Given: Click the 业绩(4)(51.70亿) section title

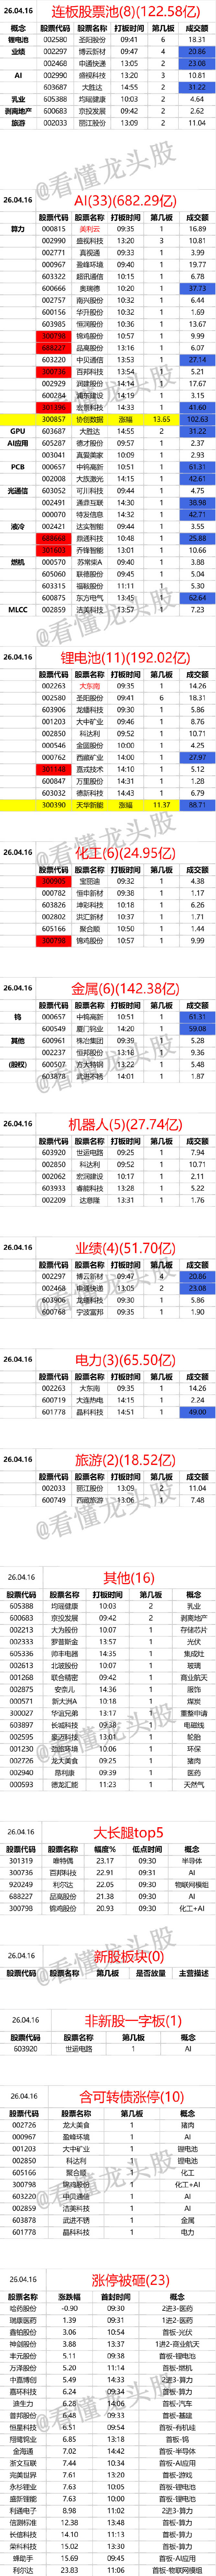Looking at the screenshot, I should click(125, 1248).
